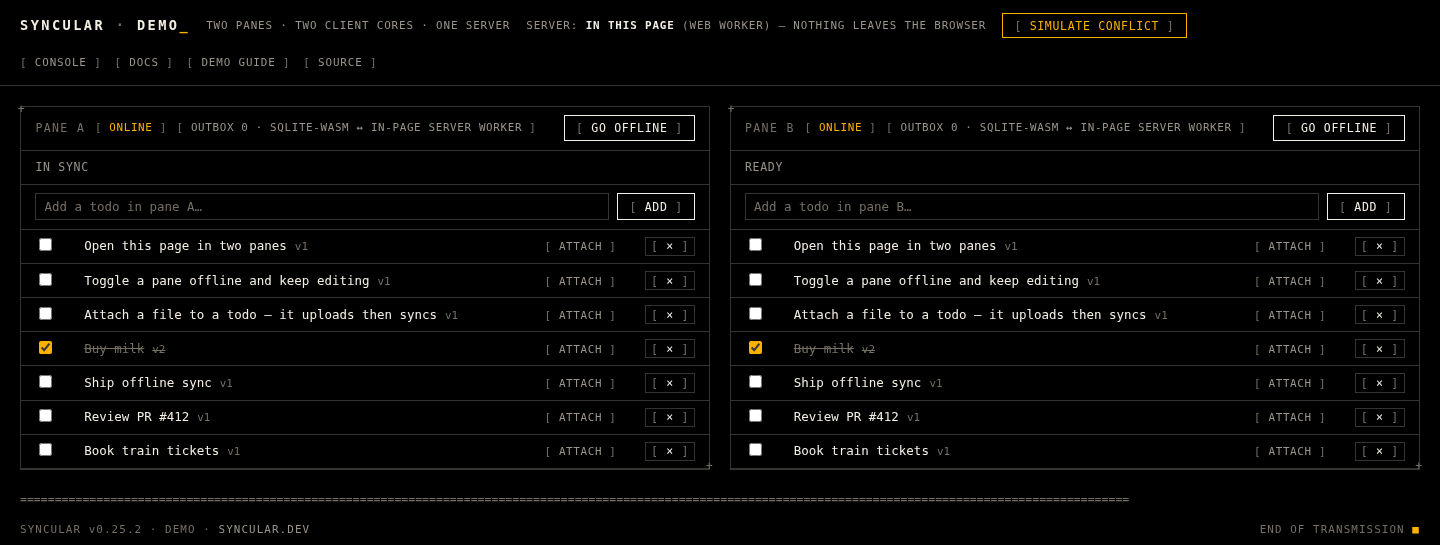
Task: Attach a file to 'Book train tickets' in pane B
Action: click(1290, 451)
